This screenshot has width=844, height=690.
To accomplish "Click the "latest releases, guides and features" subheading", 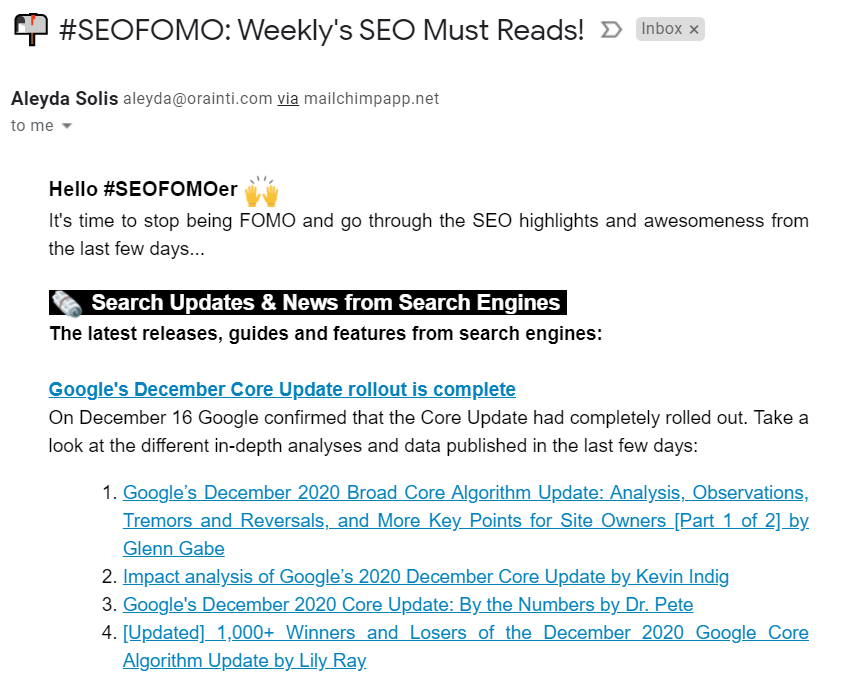I will tap(326, 333).
